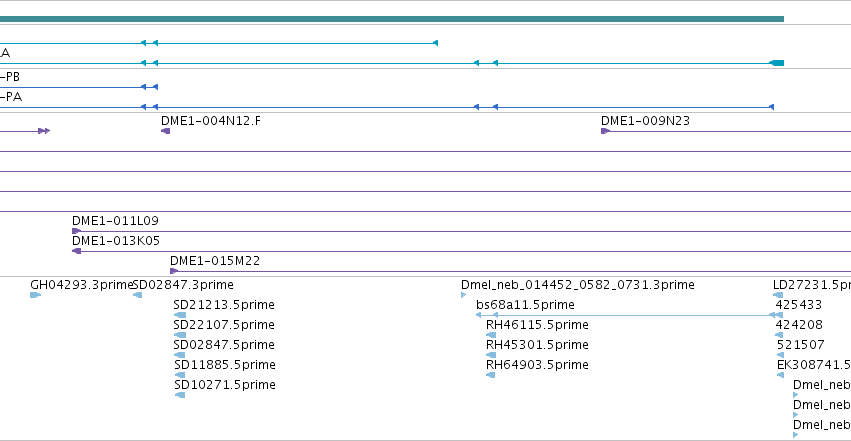The image size is (851, 441).
Task: Click the GH04293.3prime EST label
Action: [81, 285]
